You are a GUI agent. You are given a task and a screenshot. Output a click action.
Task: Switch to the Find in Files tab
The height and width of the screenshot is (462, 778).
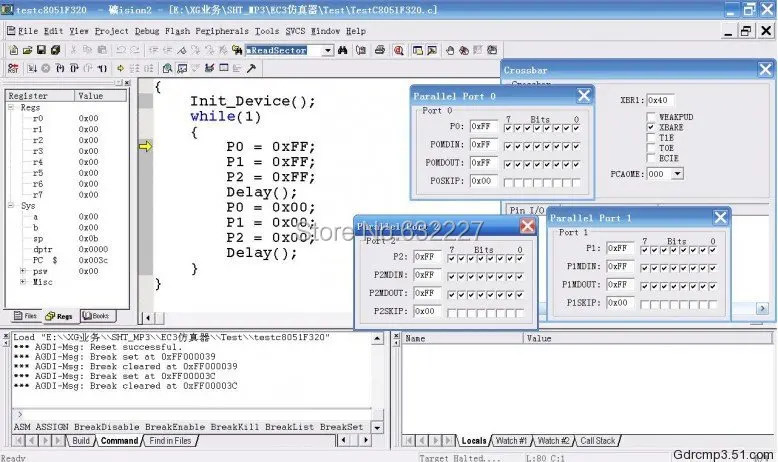[170, 441]
